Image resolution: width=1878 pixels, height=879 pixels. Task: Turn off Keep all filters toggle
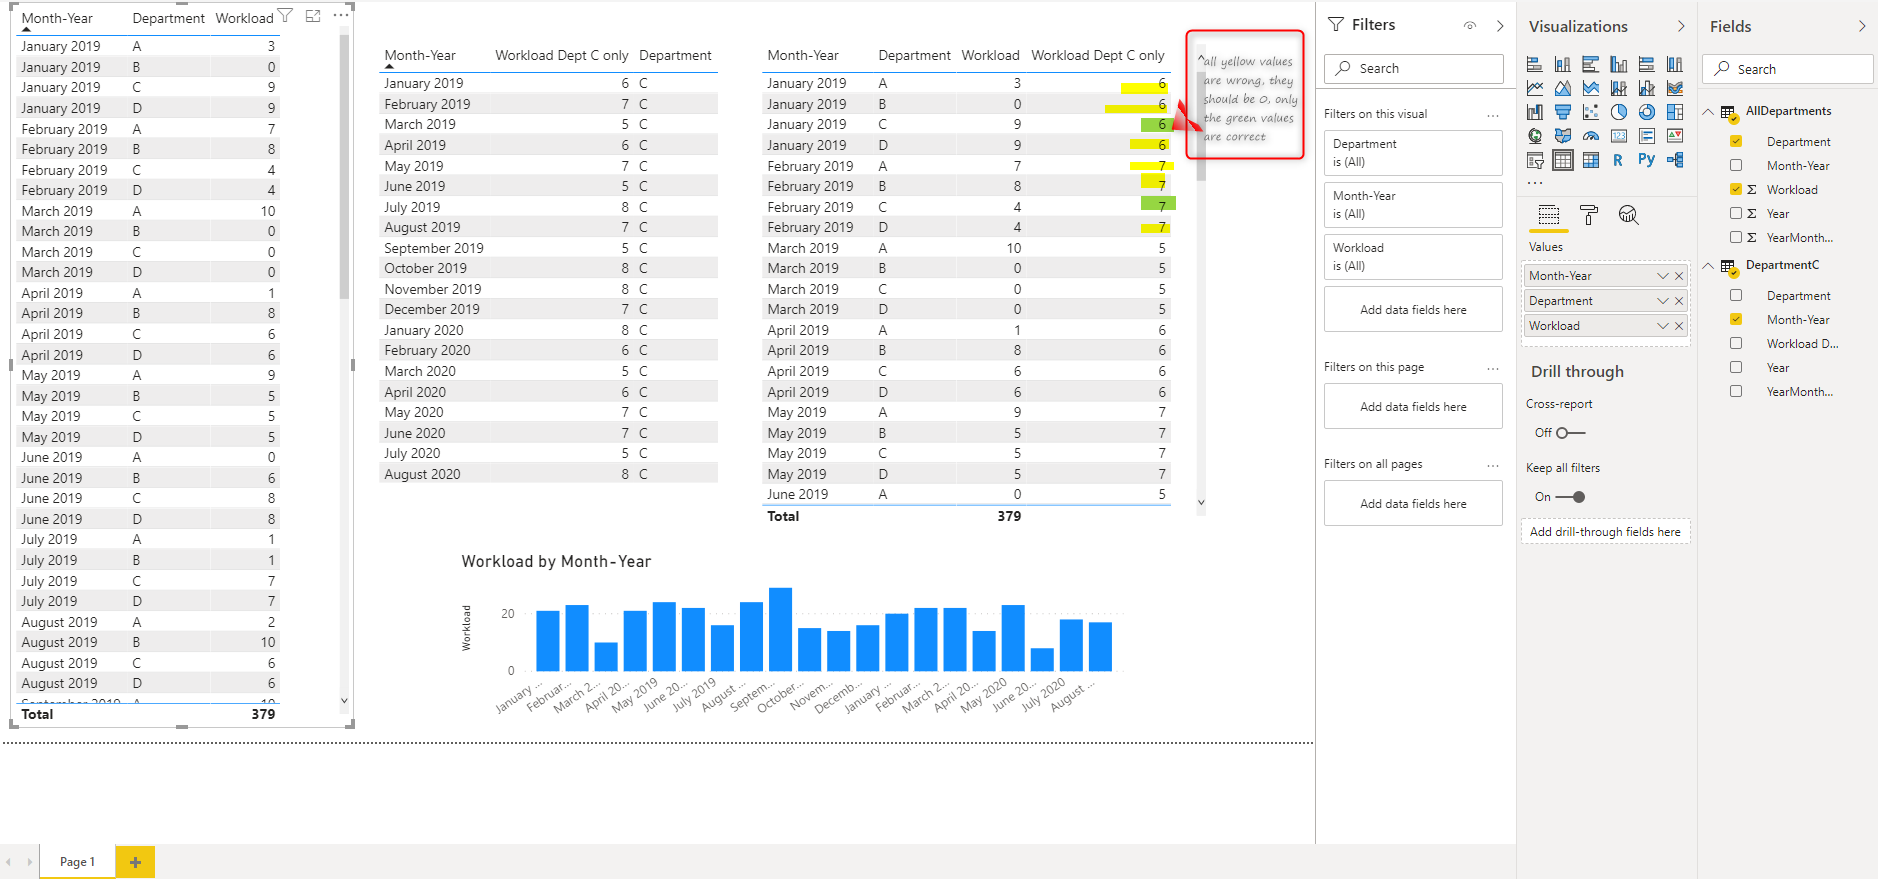tap(1570, 497)
